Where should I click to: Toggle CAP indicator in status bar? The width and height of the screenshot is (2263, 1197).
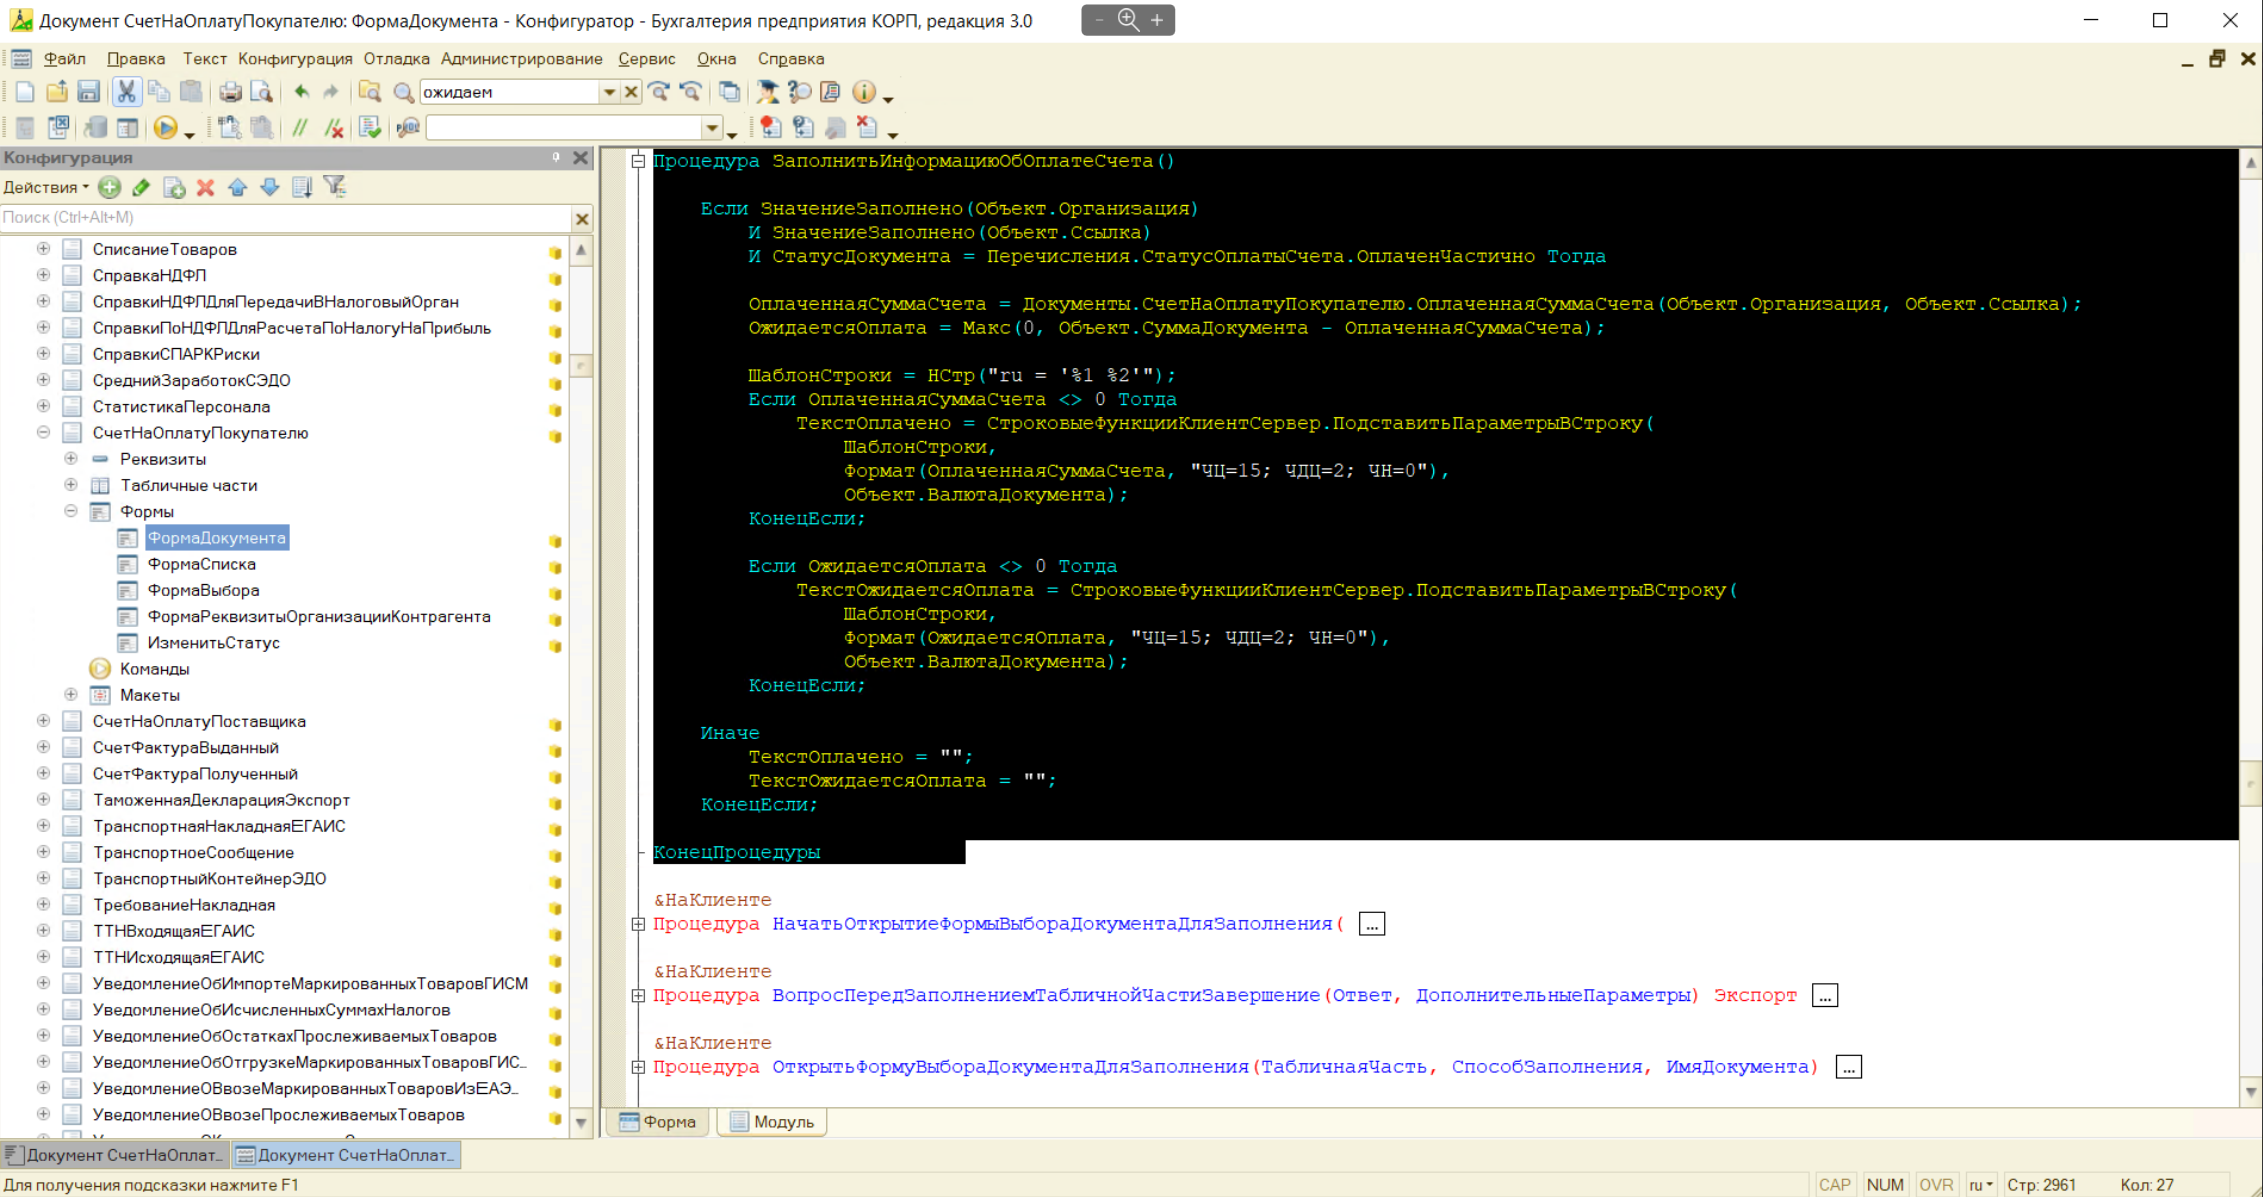click(x=1834, y=1185)
